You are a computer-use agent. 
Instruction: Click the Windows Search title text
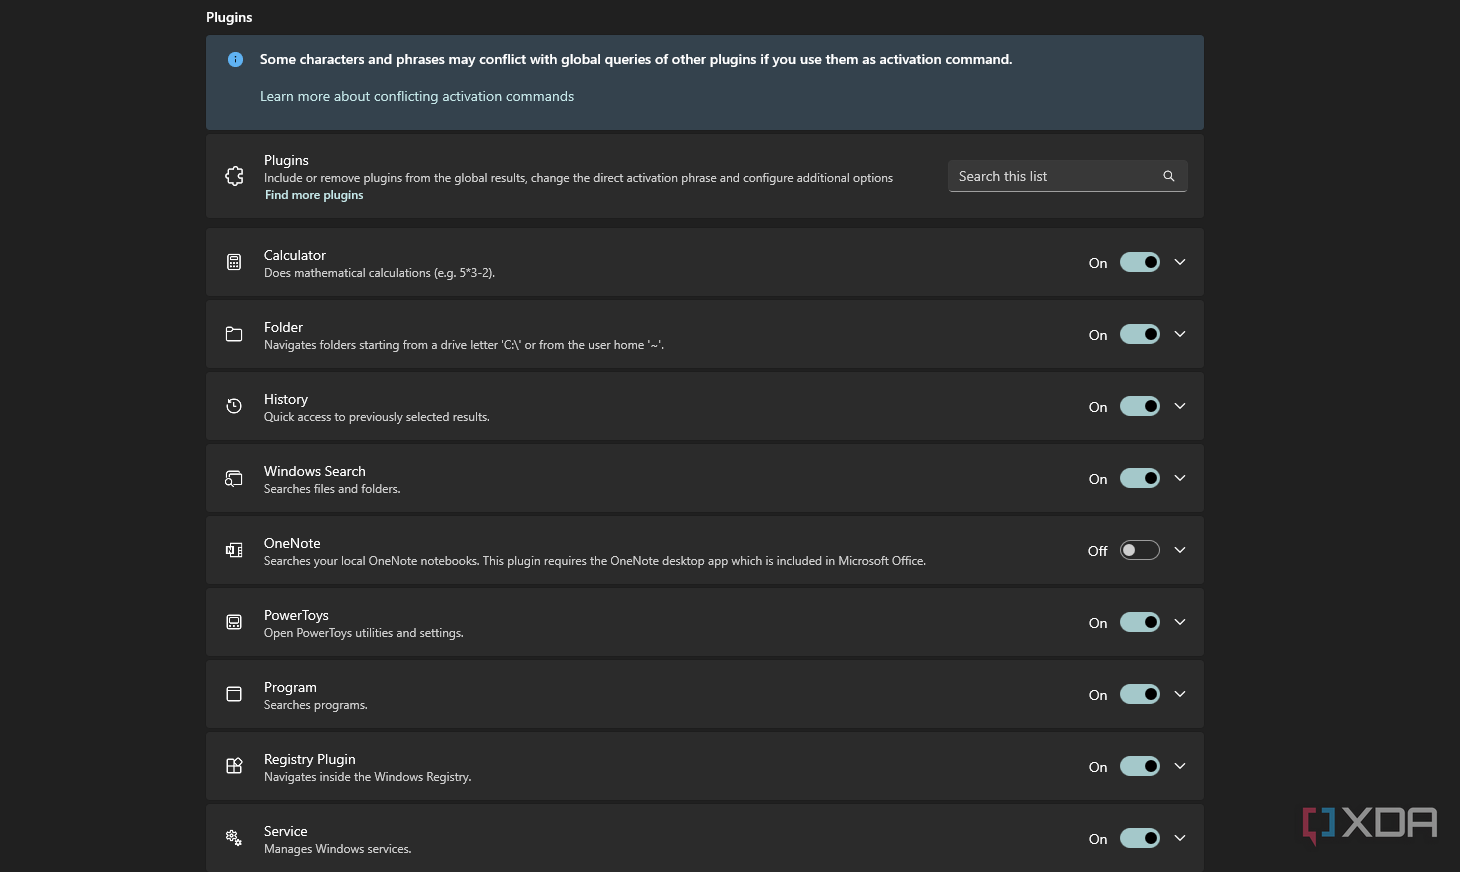click(x=315, y=471)
